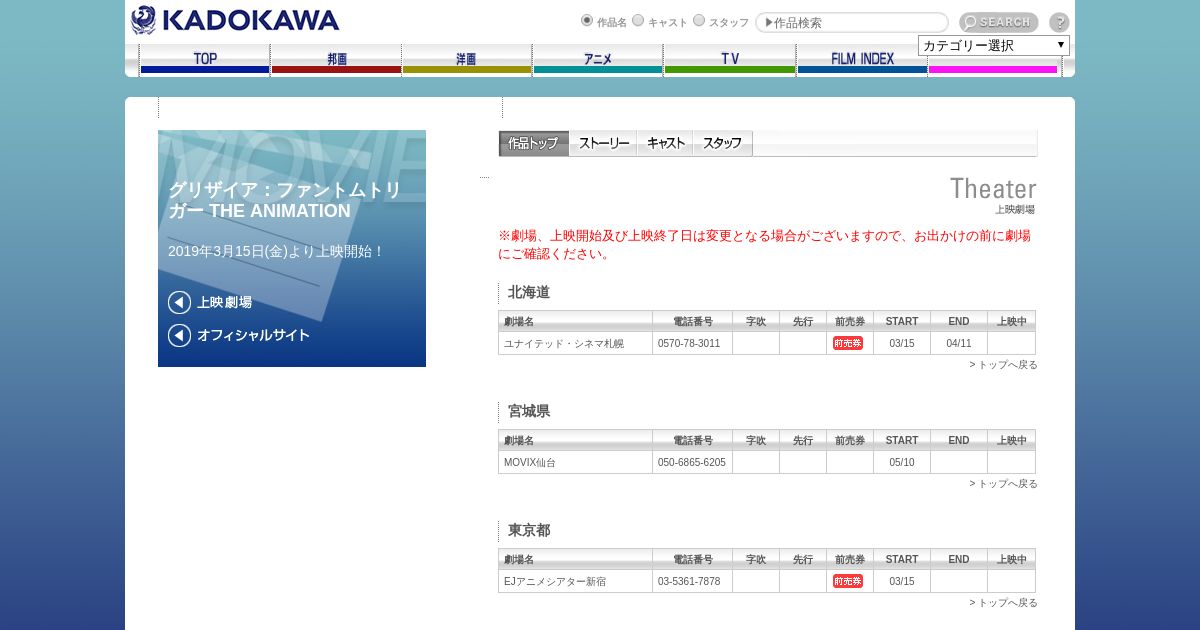The height and width of the screenshot is (630, 1200).
Task: Open the TV navigation tab
Action: [x=730, y=60]
